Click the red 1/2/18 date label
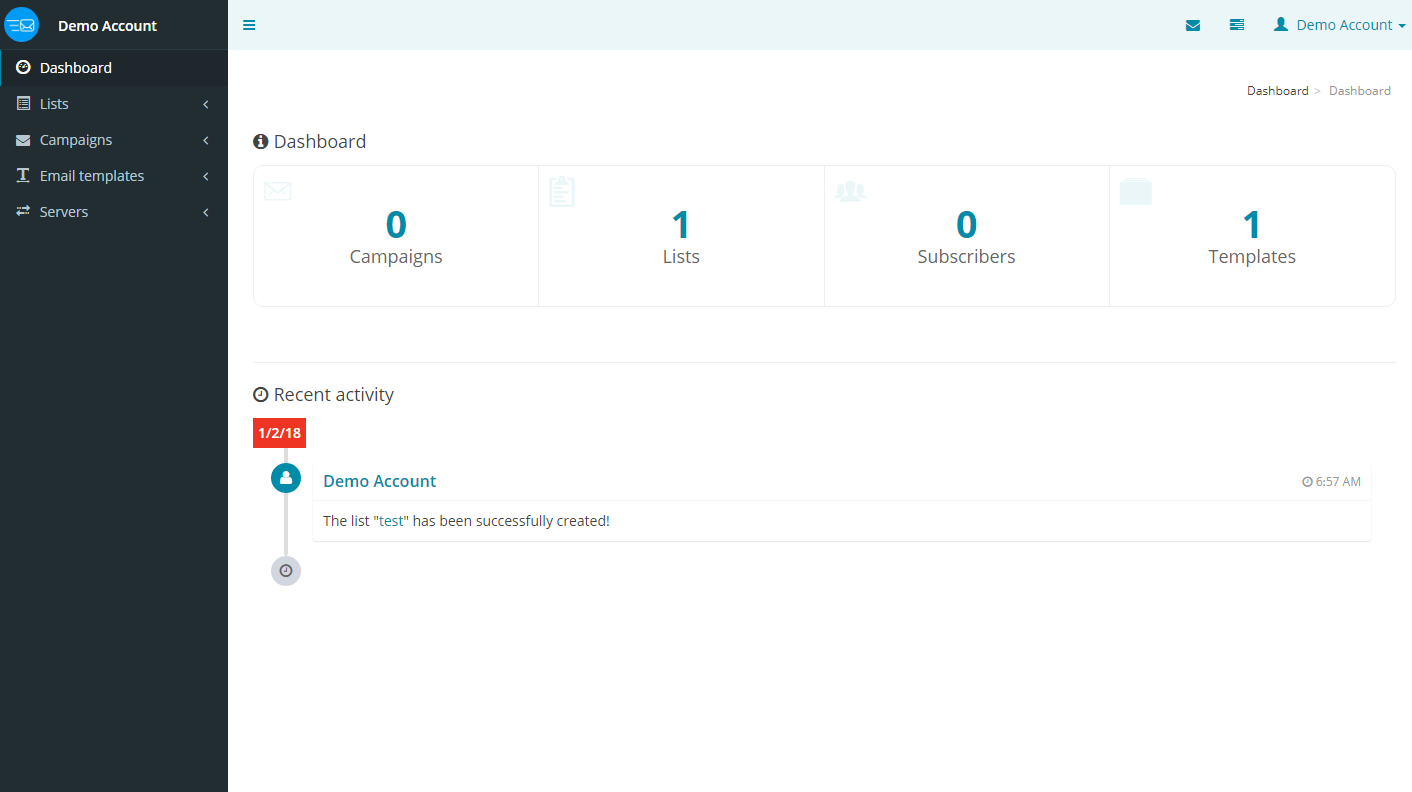1412x792 pixels. [279, 433]
